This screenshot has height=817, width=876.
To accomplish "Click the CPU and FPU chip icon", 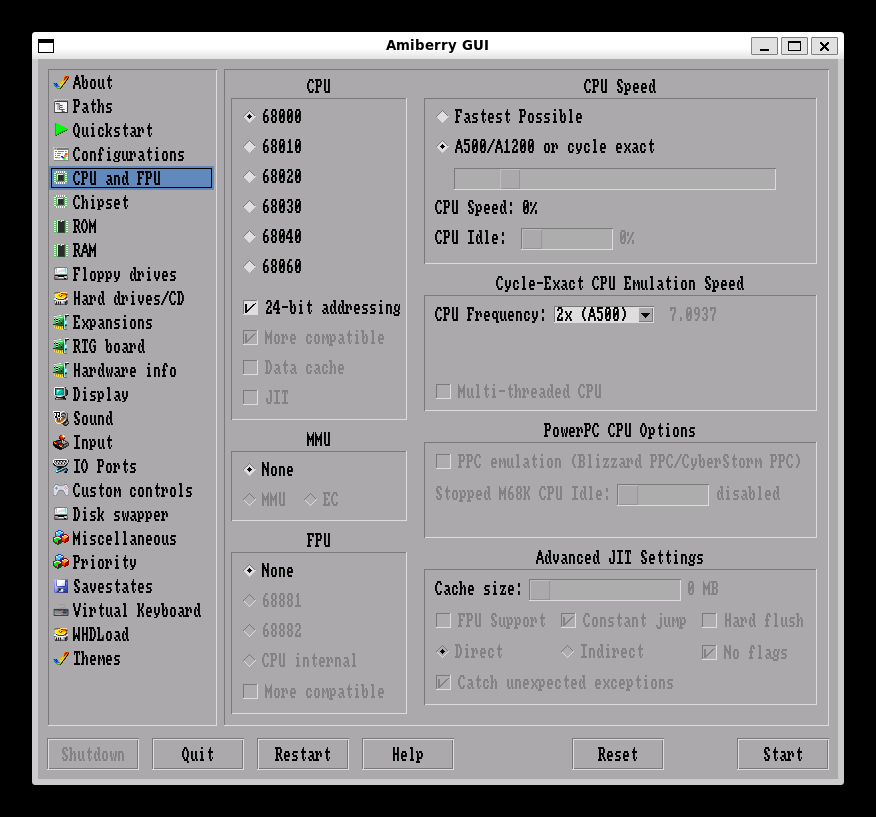I will pos(61,178).
